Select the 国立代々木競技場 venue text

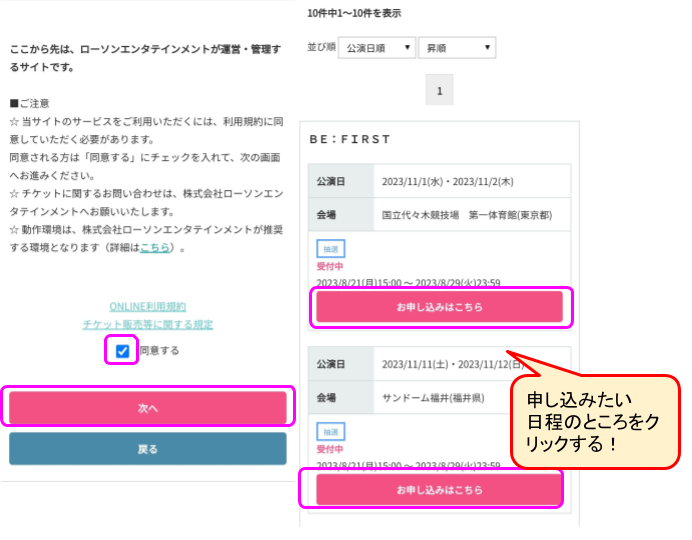[x=466, y=215]
